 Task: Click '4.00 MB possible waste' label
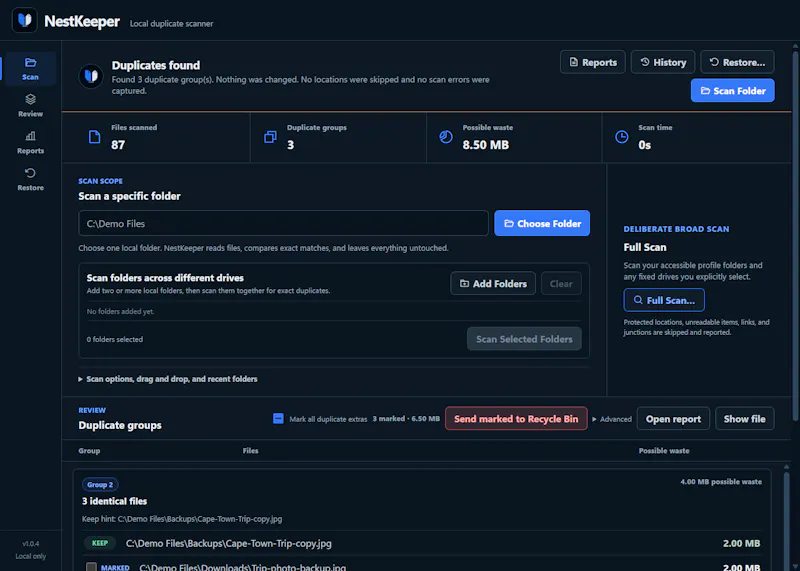721,482
